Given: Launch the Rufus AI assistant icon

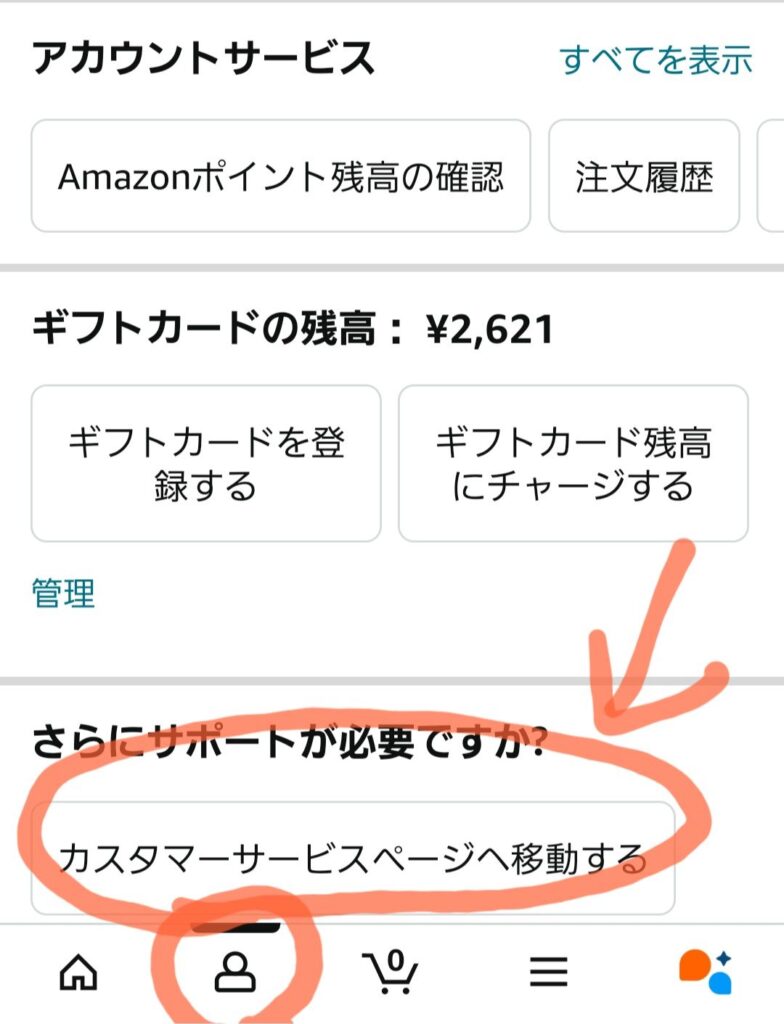Looking at the screenshot, I should click(706, 970).
